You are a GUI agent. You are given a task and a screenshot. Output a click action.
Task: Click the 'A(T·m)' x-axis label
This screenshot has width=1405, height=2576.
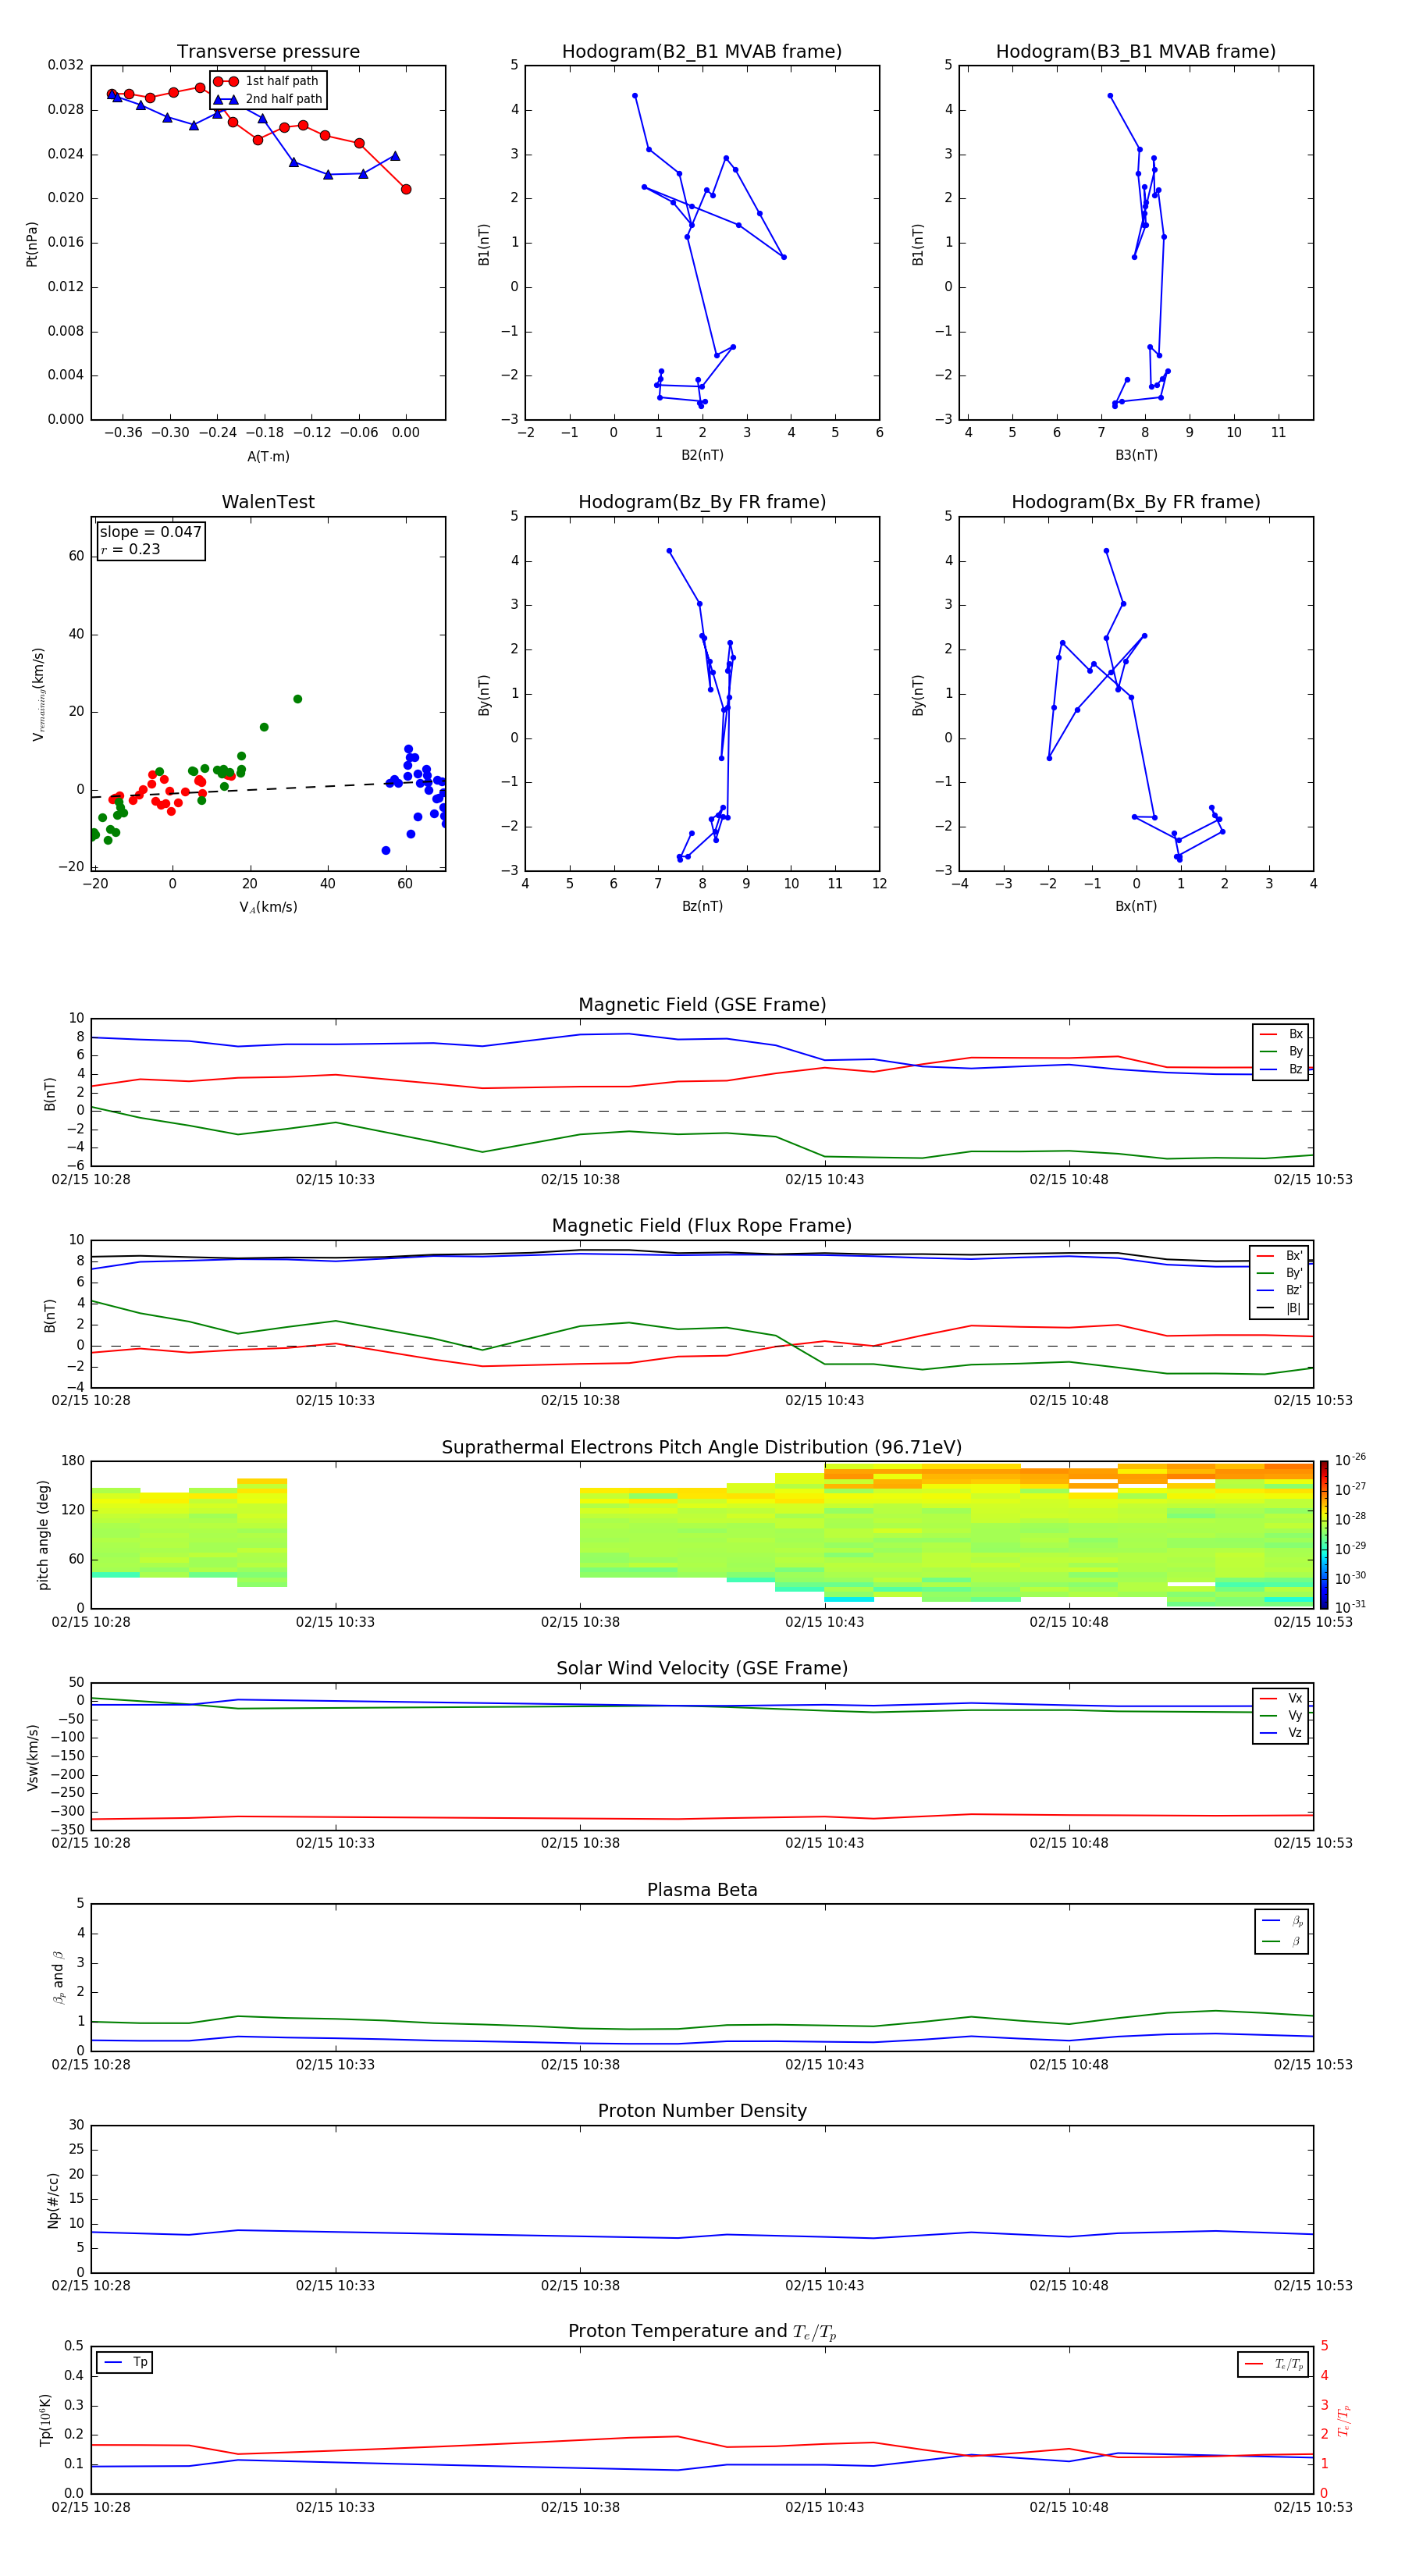coord(268,457)
